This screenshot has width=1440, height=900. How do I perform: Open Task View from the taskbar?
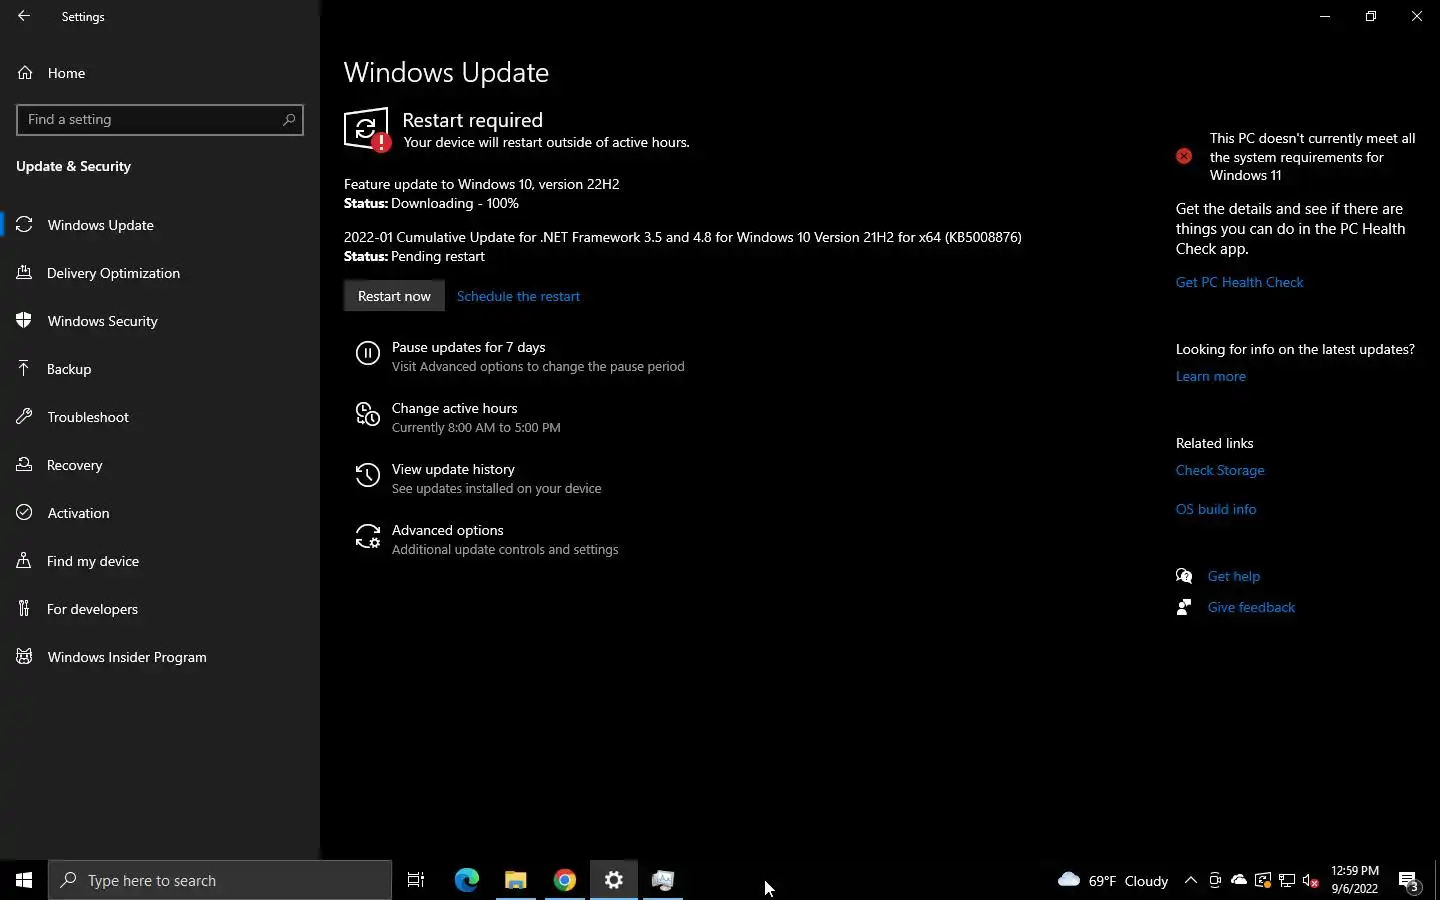pyautogui.click(x=416, y=880)
